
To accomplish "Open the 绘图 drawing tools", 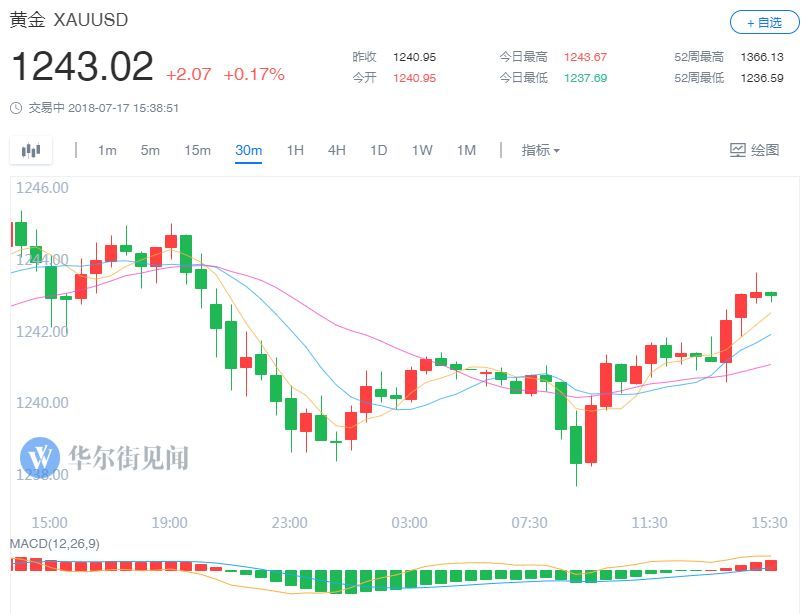I will point(754,150).
